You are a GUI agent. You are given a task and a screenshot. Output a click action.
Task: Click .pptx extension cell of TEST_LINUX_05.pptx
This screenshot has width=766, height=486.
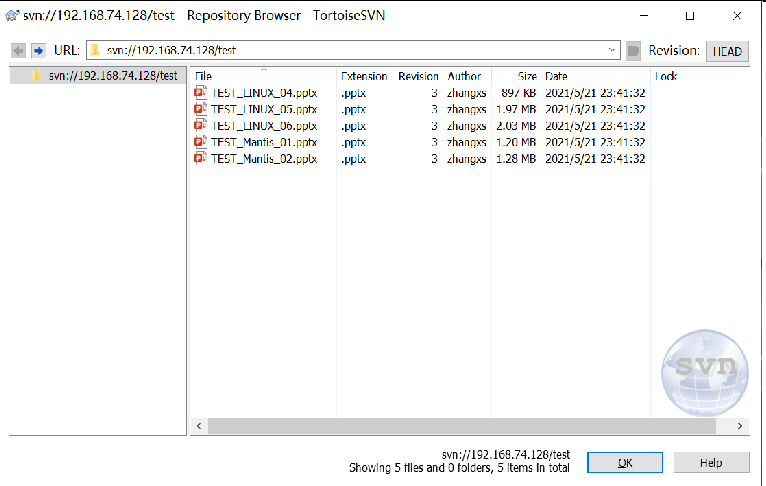354,109
